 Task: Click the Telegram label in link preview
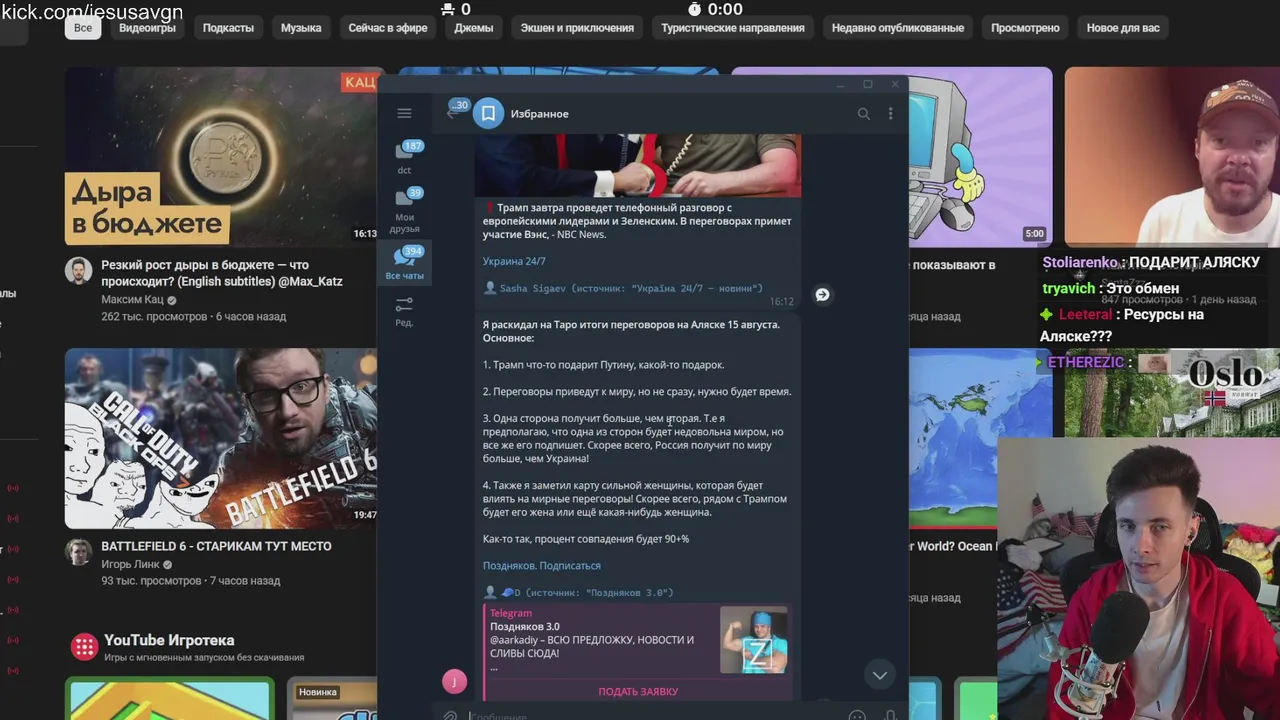point(511,613)
